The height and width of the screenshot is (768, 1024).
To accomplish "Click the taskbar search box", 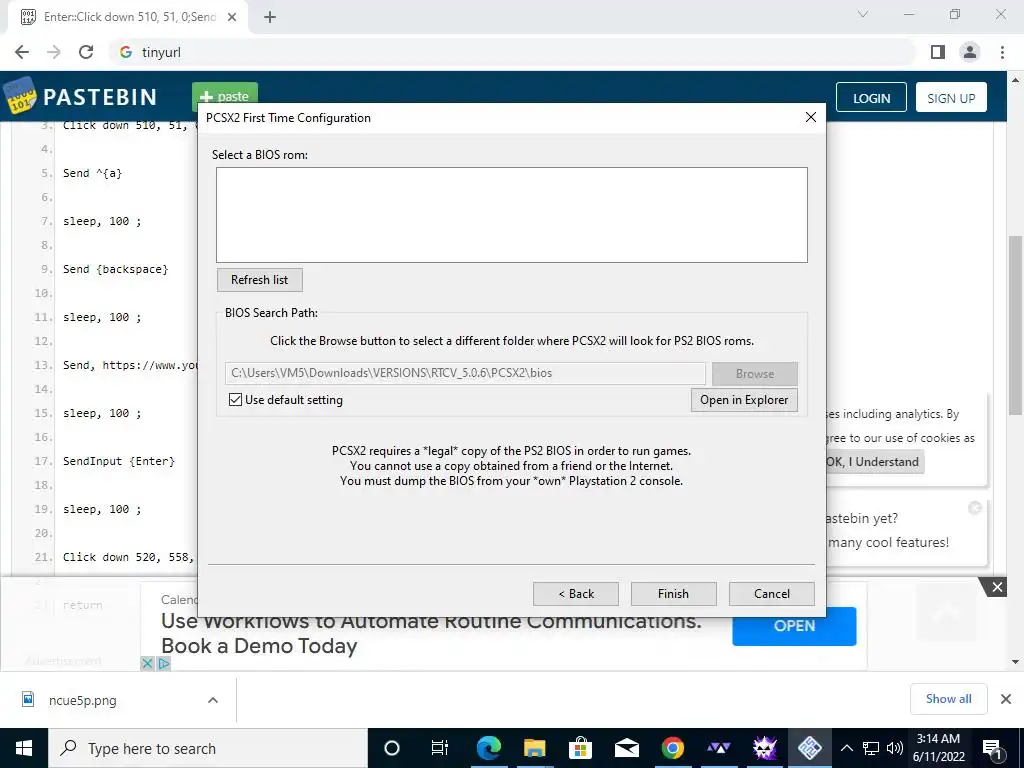I will tap(208, 748).
